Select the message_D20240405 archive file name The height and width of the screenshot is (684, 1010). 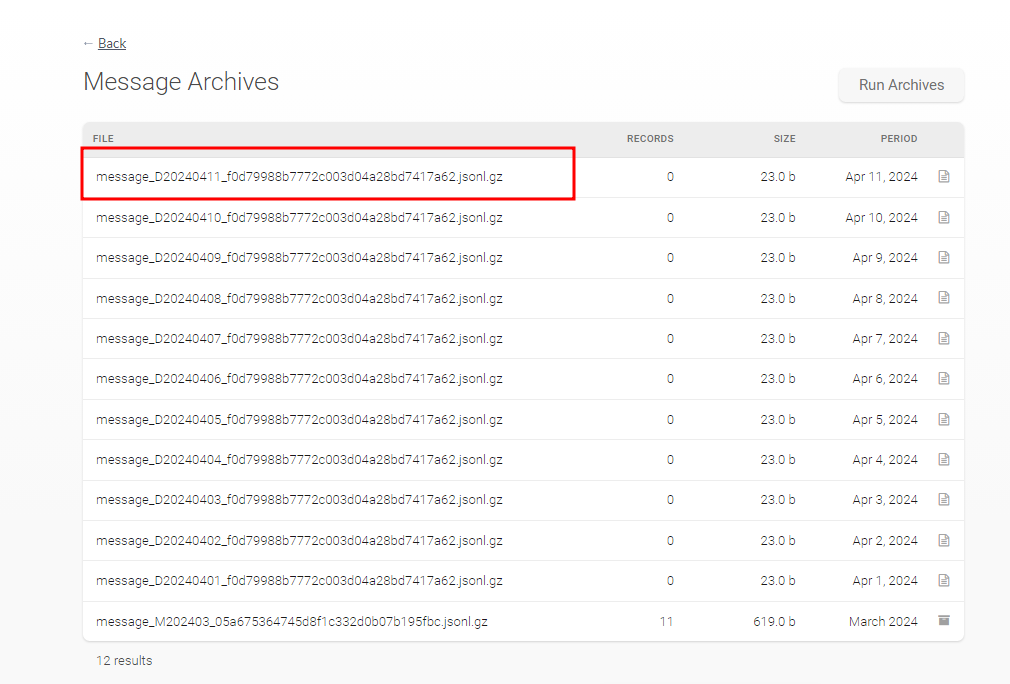[299, 420]
